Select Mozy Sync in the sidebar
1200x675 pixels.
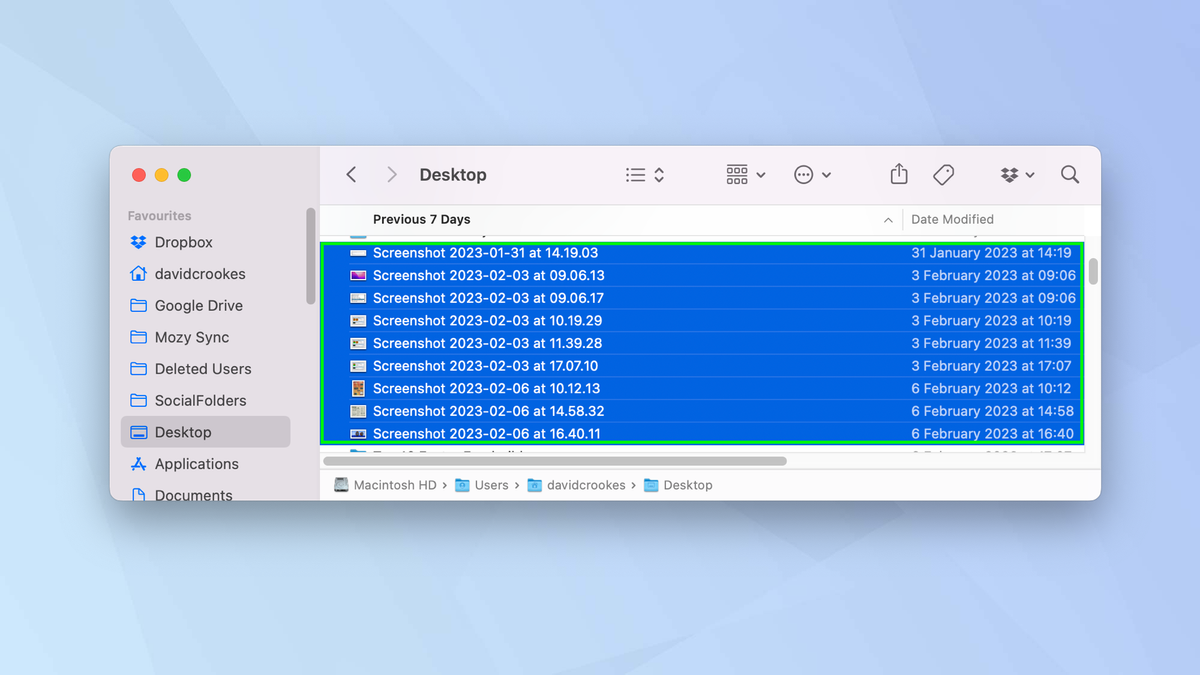click(191, 337)
